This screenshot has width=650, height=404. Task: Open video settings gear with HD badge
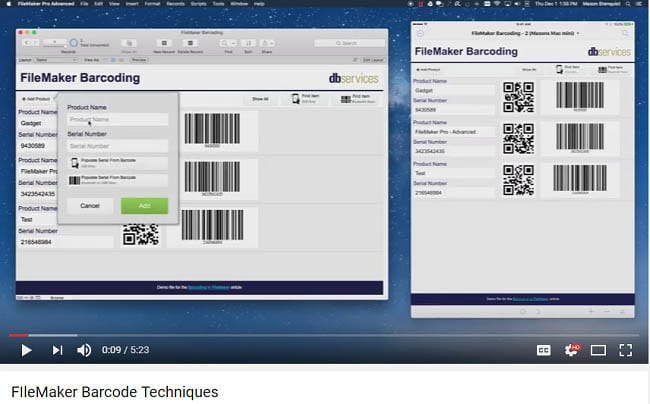pyautogui.click(x=572, y=350)
